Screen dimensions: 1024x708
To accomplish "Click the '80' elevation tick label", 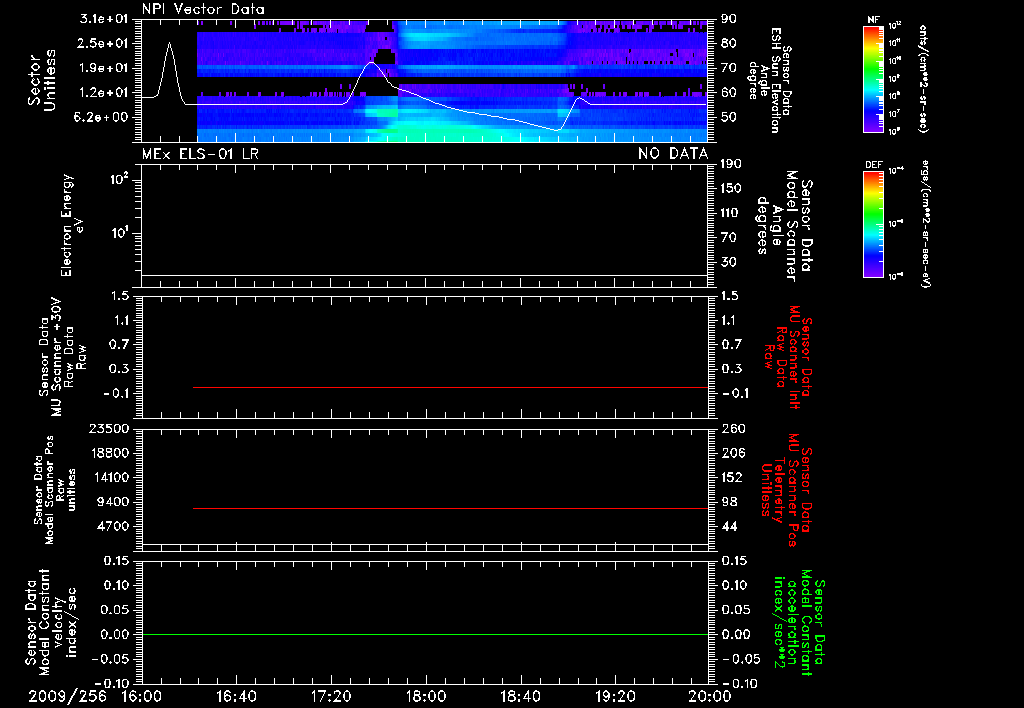I will (729, 43).
